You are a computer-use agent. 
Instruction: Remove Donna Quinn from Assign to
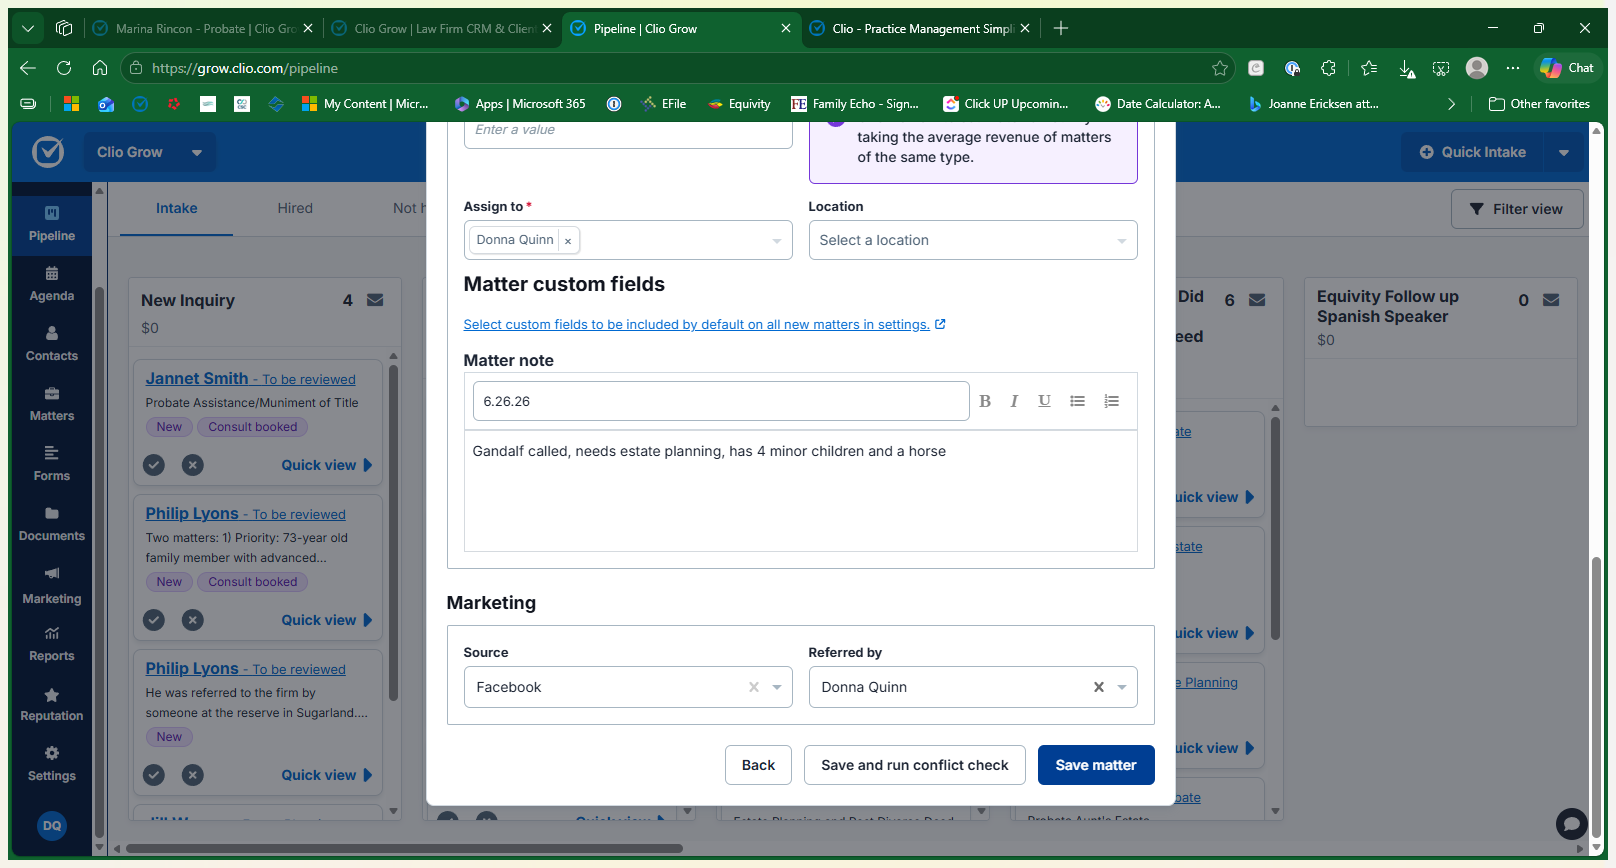568,241
